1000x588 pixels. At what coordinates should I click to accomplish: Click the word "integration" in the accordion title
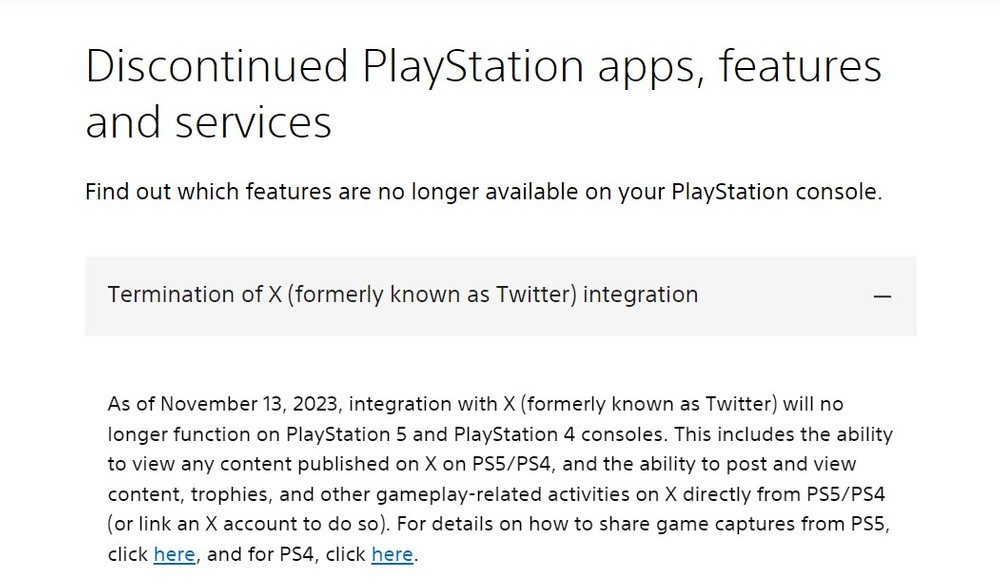(x=640, y=295)
